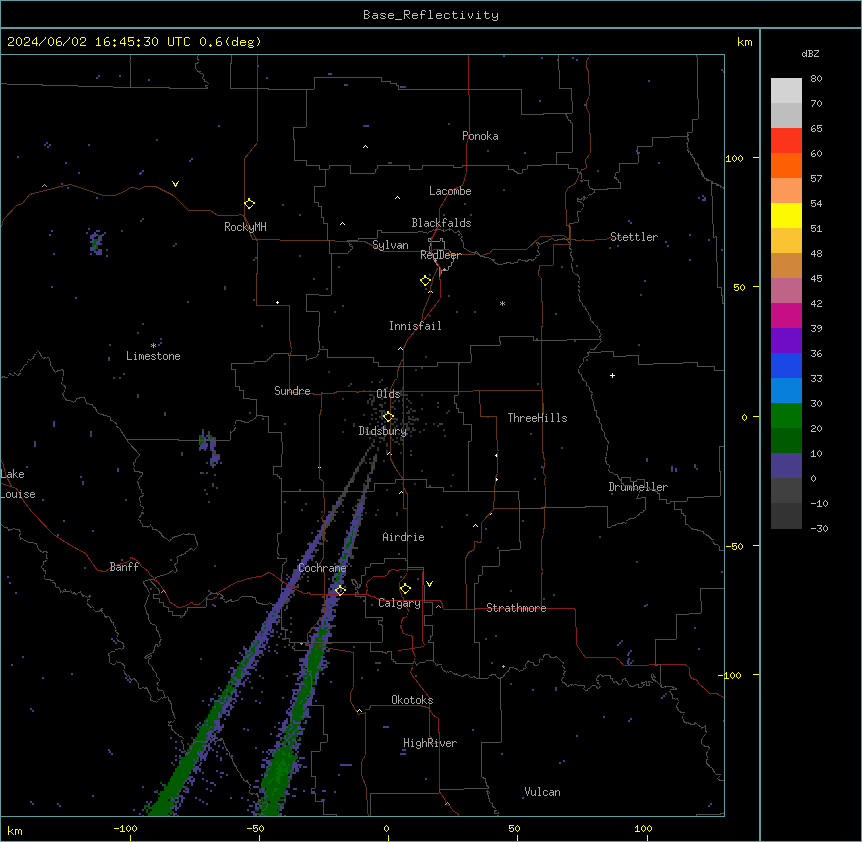The image size is (862, 842).
Task: Pick the green 20–30 dBZ legend swatch
Action: click(x=786, y=416)
